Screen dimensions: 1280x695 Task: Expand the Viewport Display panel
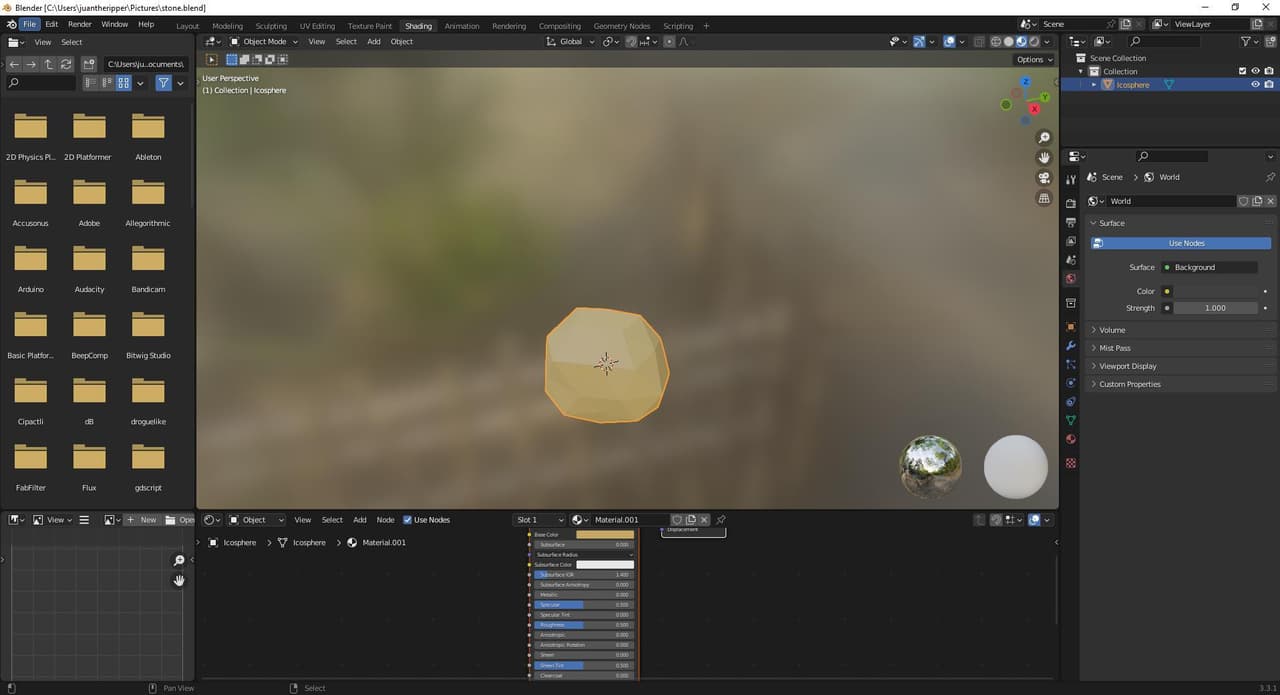(x=1180, y=366)
